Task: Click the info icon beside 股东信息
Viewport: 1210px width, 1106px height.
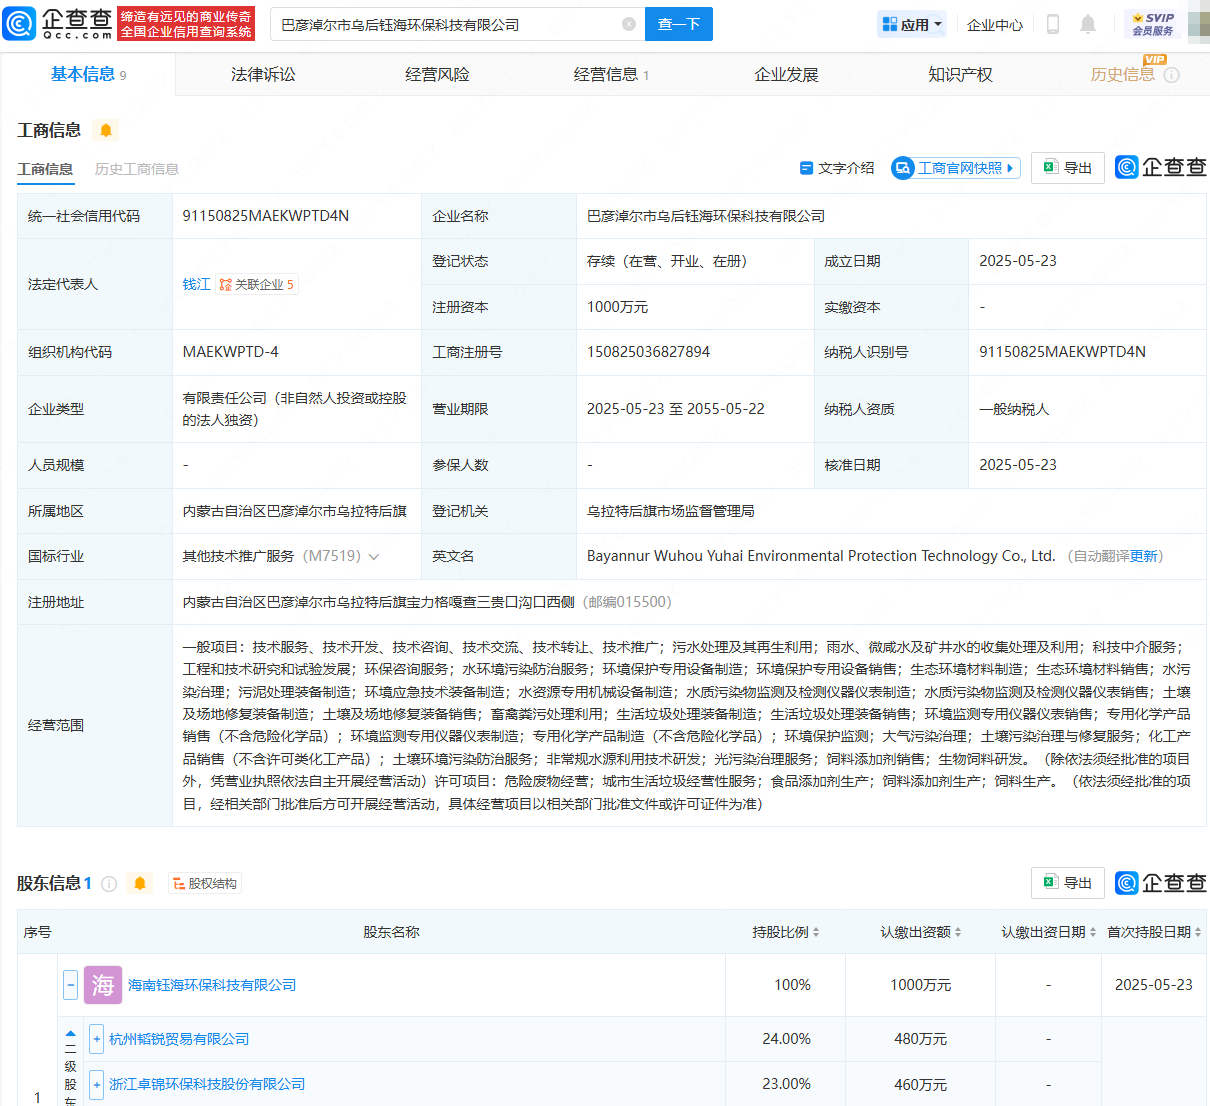Action: (x=109, y=884)
